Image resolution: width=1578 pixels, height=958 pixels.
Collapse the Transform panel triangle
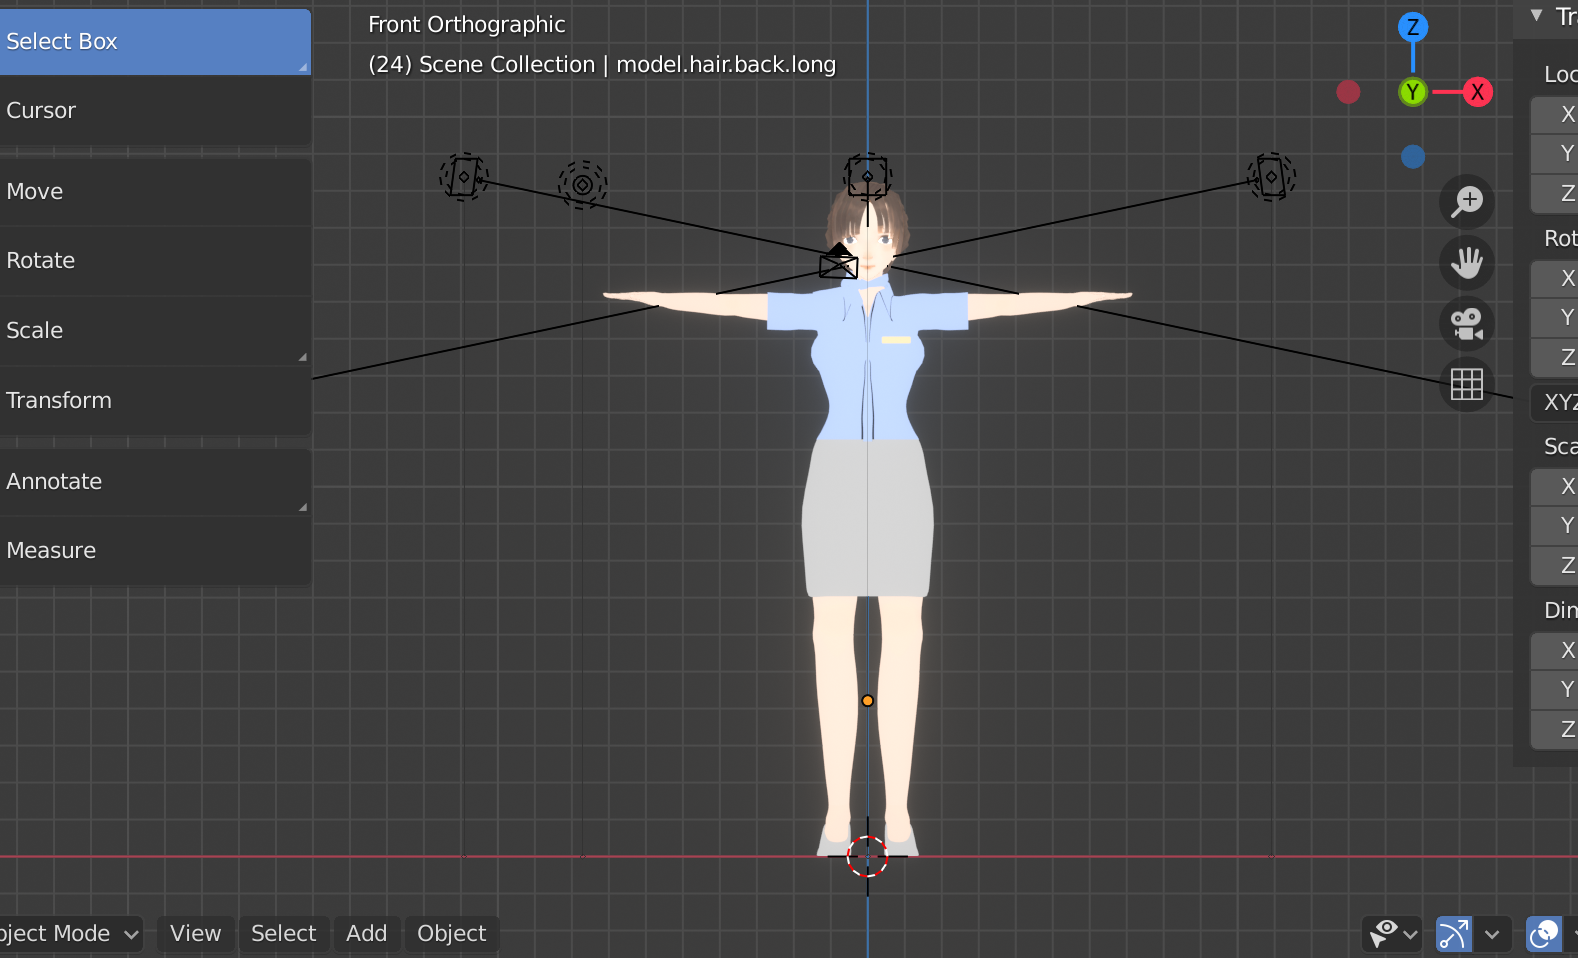[1537, 15]
